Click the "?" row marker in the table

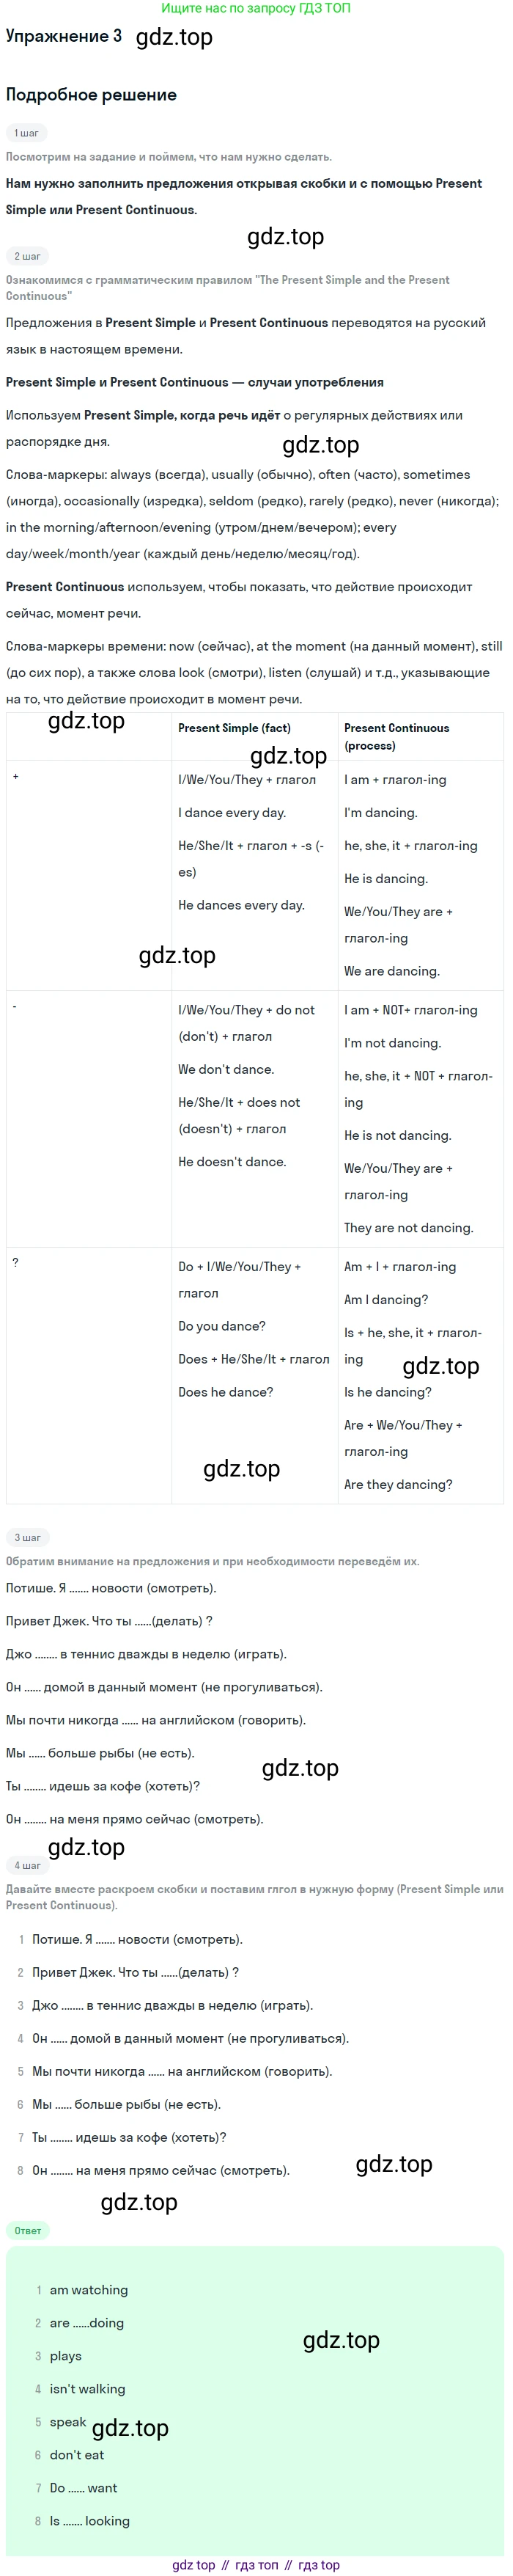point(15,1262)
